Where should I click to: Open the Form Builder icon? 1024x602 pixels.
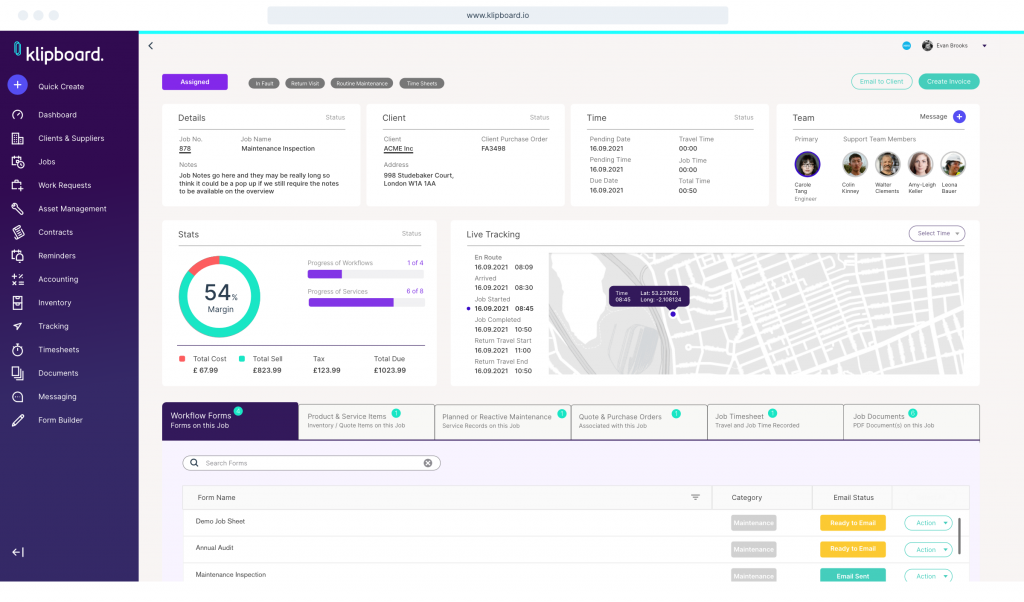(x=17, y=420)
